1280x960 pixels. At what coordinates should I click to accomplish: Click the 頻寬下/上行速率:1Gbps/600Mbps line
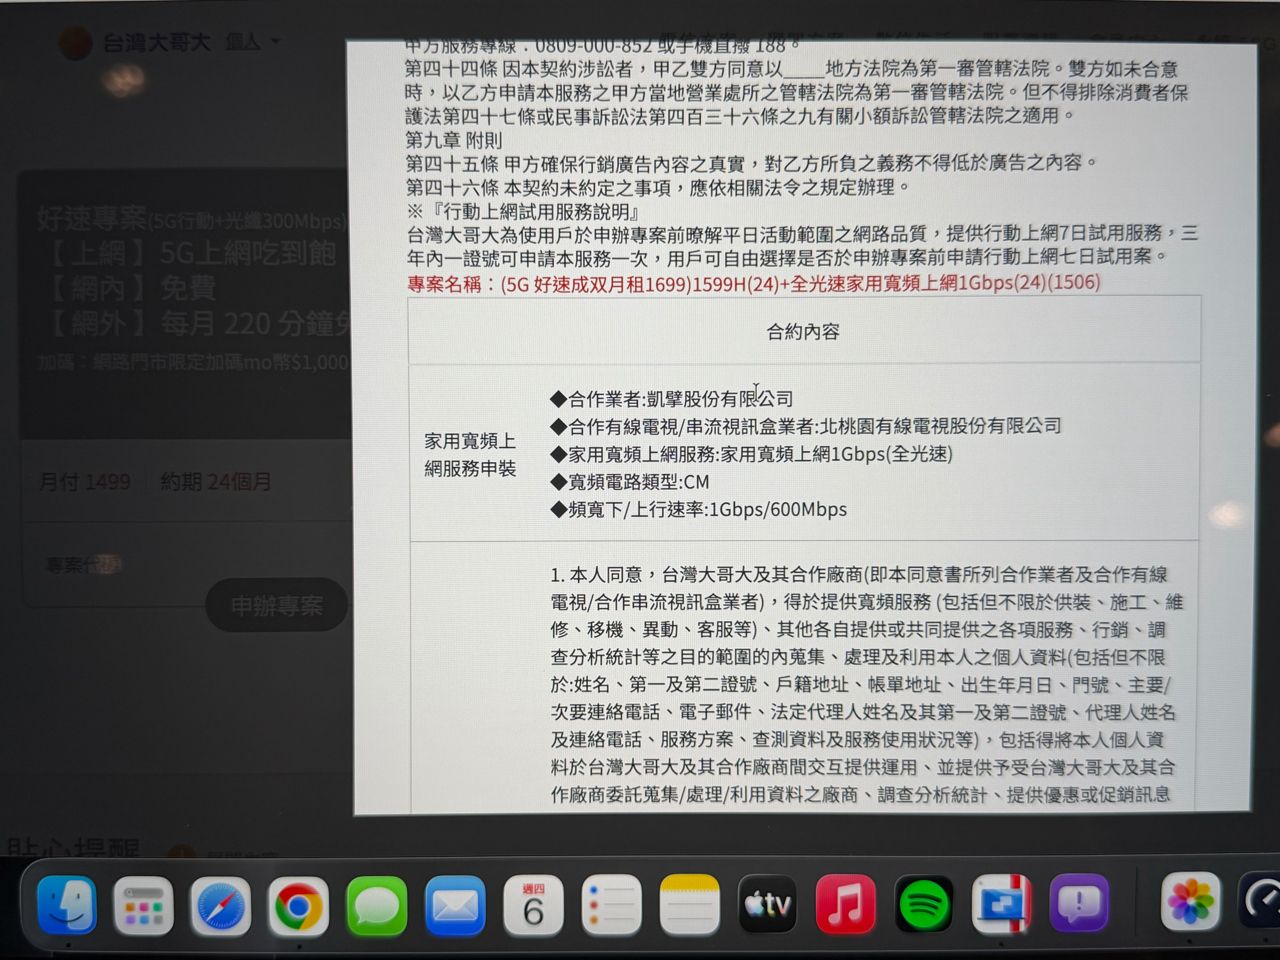[698, 509]
